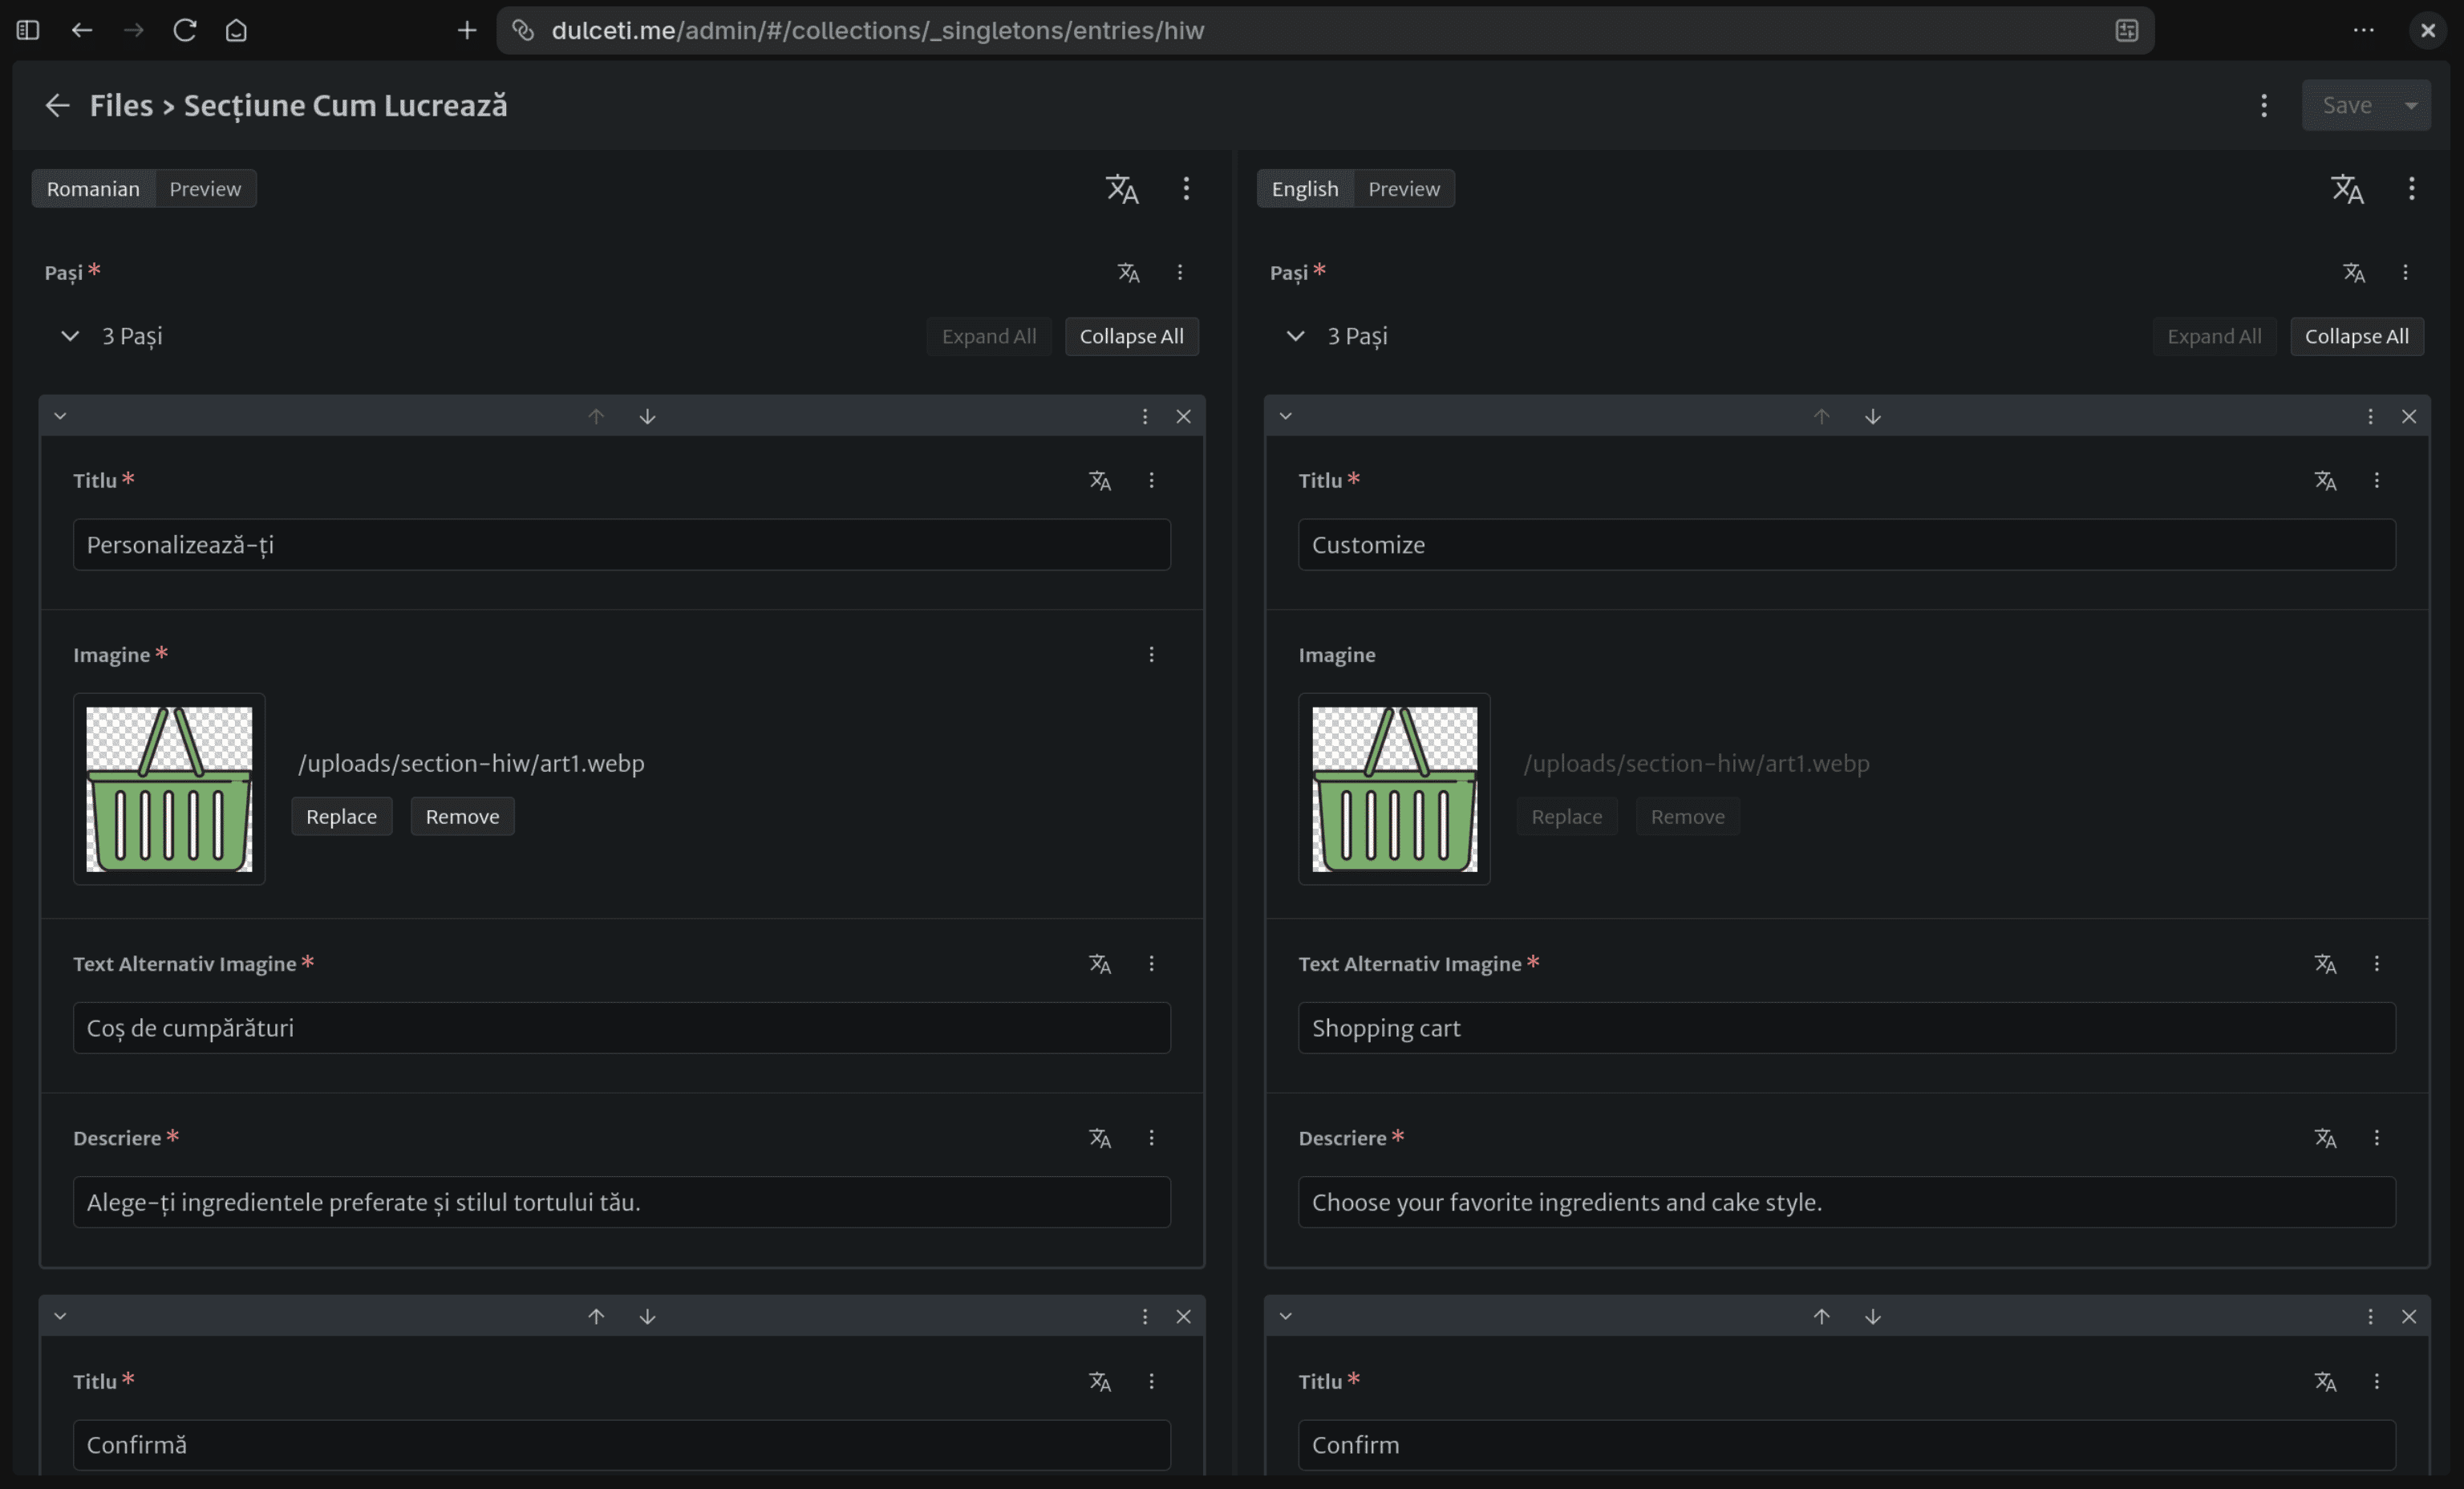Image resolution: width=2464 pixels, height=1489 pixels.
Task: Collapse the second Romanian step with the chevron
Action: 60,1316
